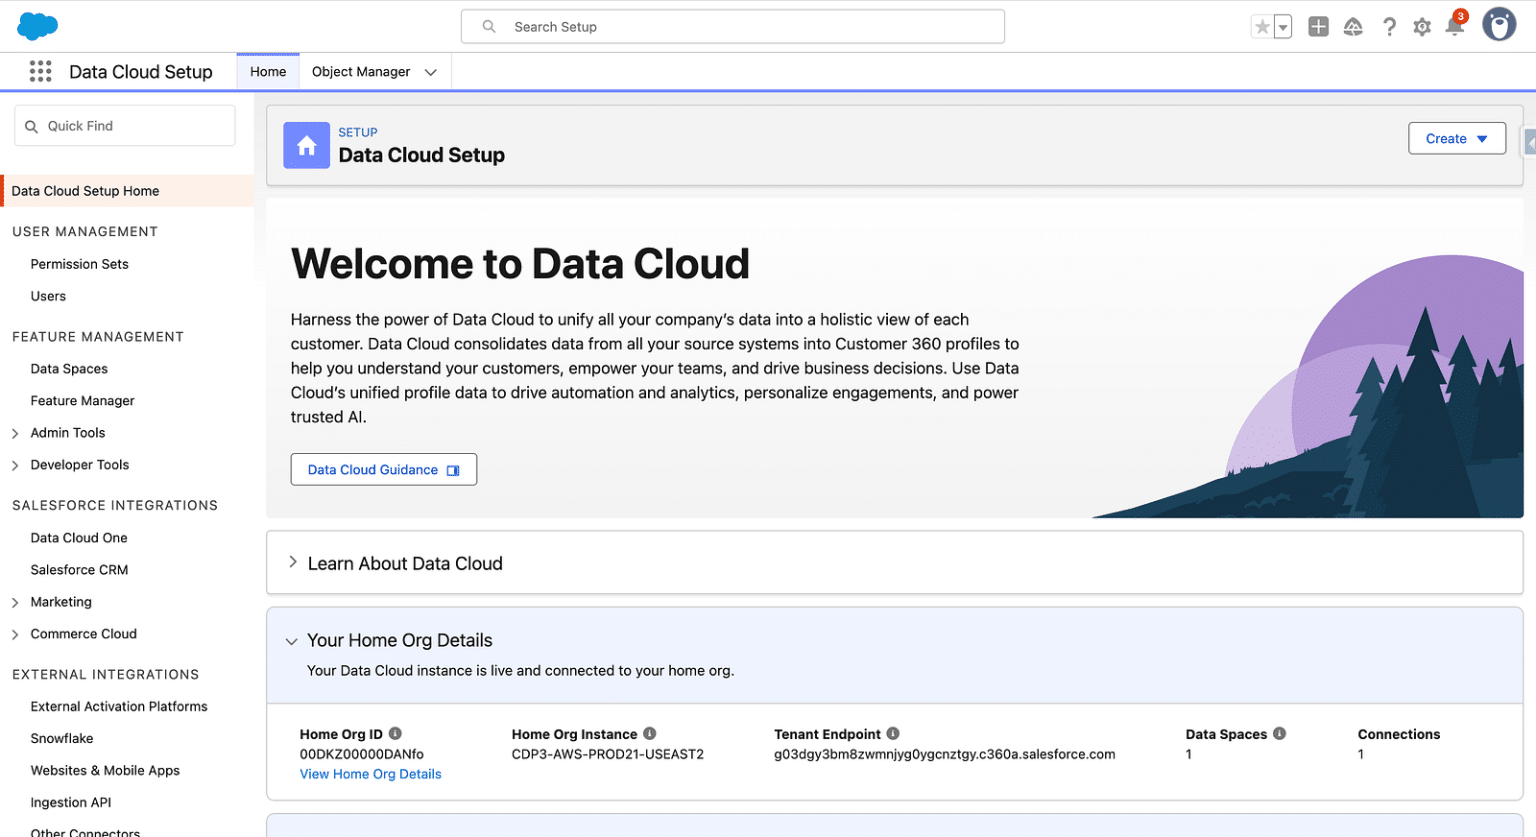Open the notifications bell
Viewport: 1536px width, 837px height.
(x=1455, y=26)
